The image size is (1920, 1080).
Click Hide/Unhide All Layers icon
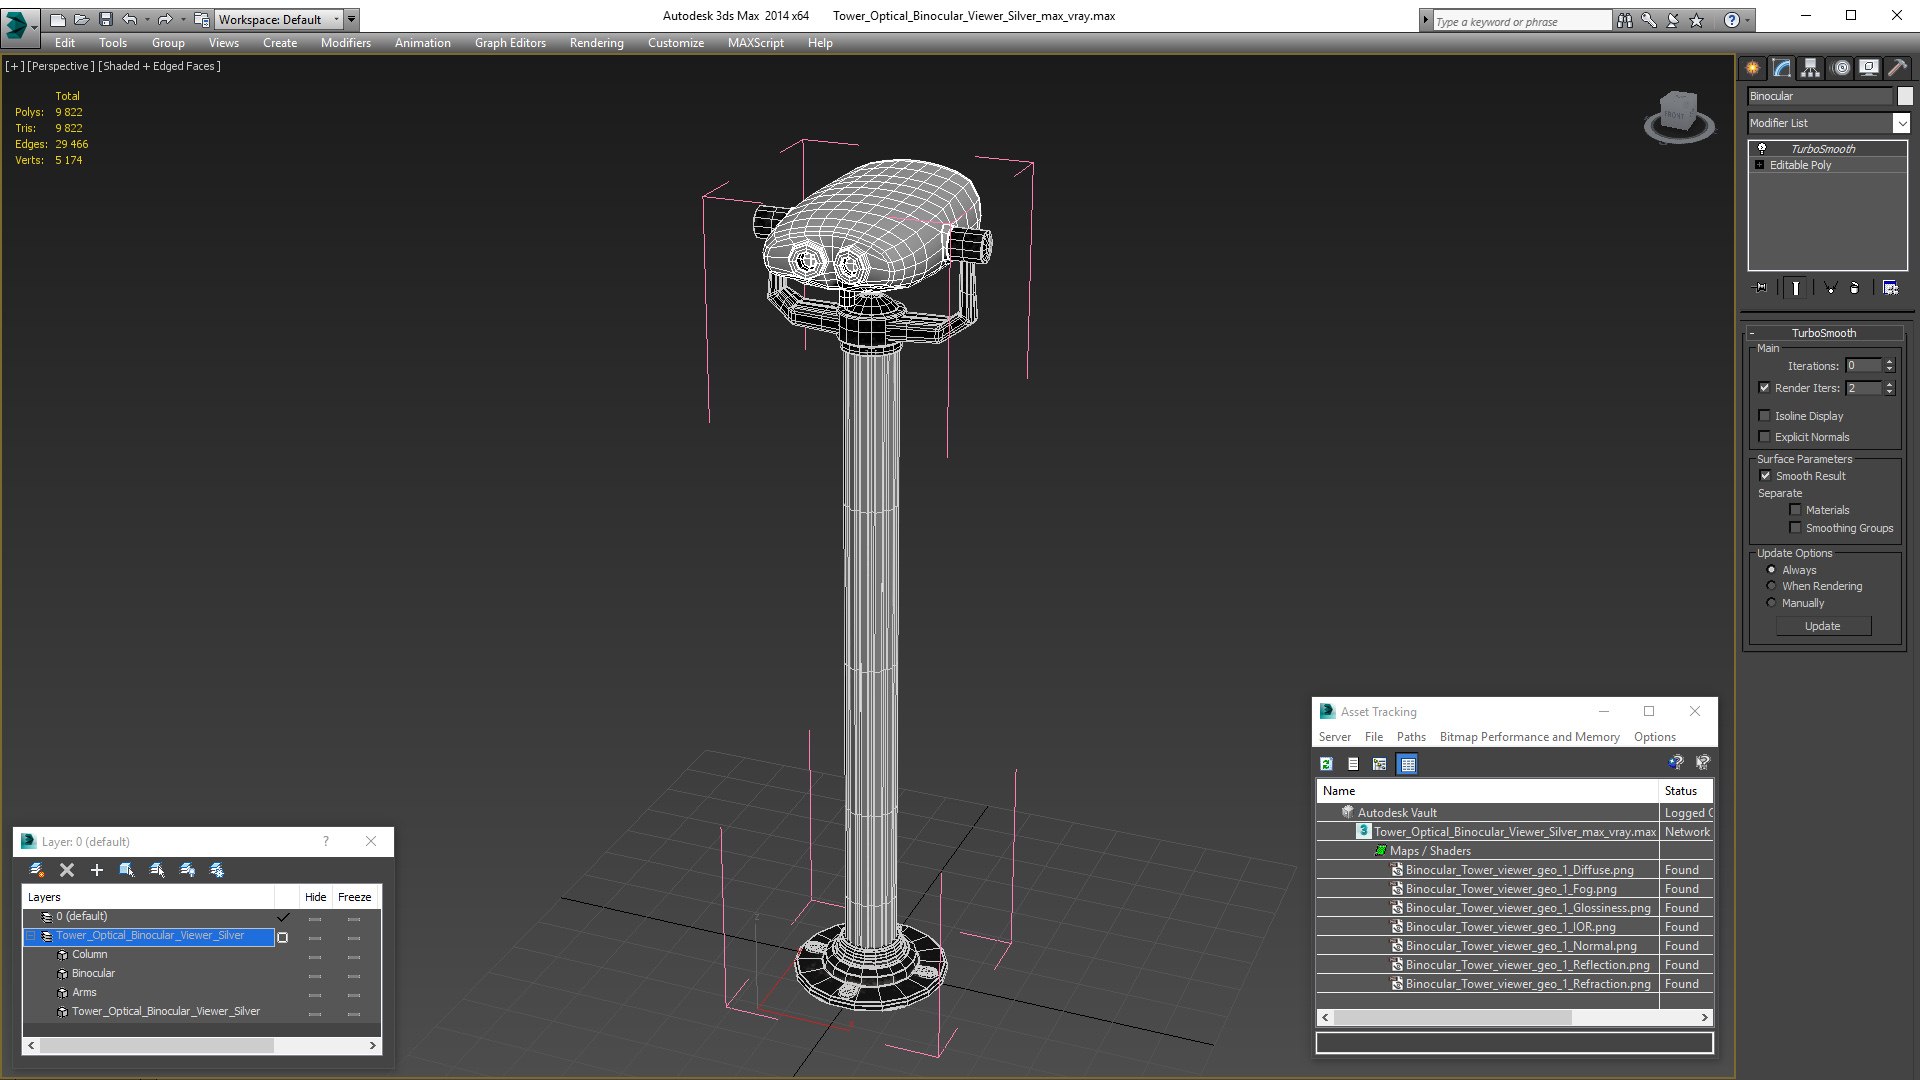click(187, 870)
